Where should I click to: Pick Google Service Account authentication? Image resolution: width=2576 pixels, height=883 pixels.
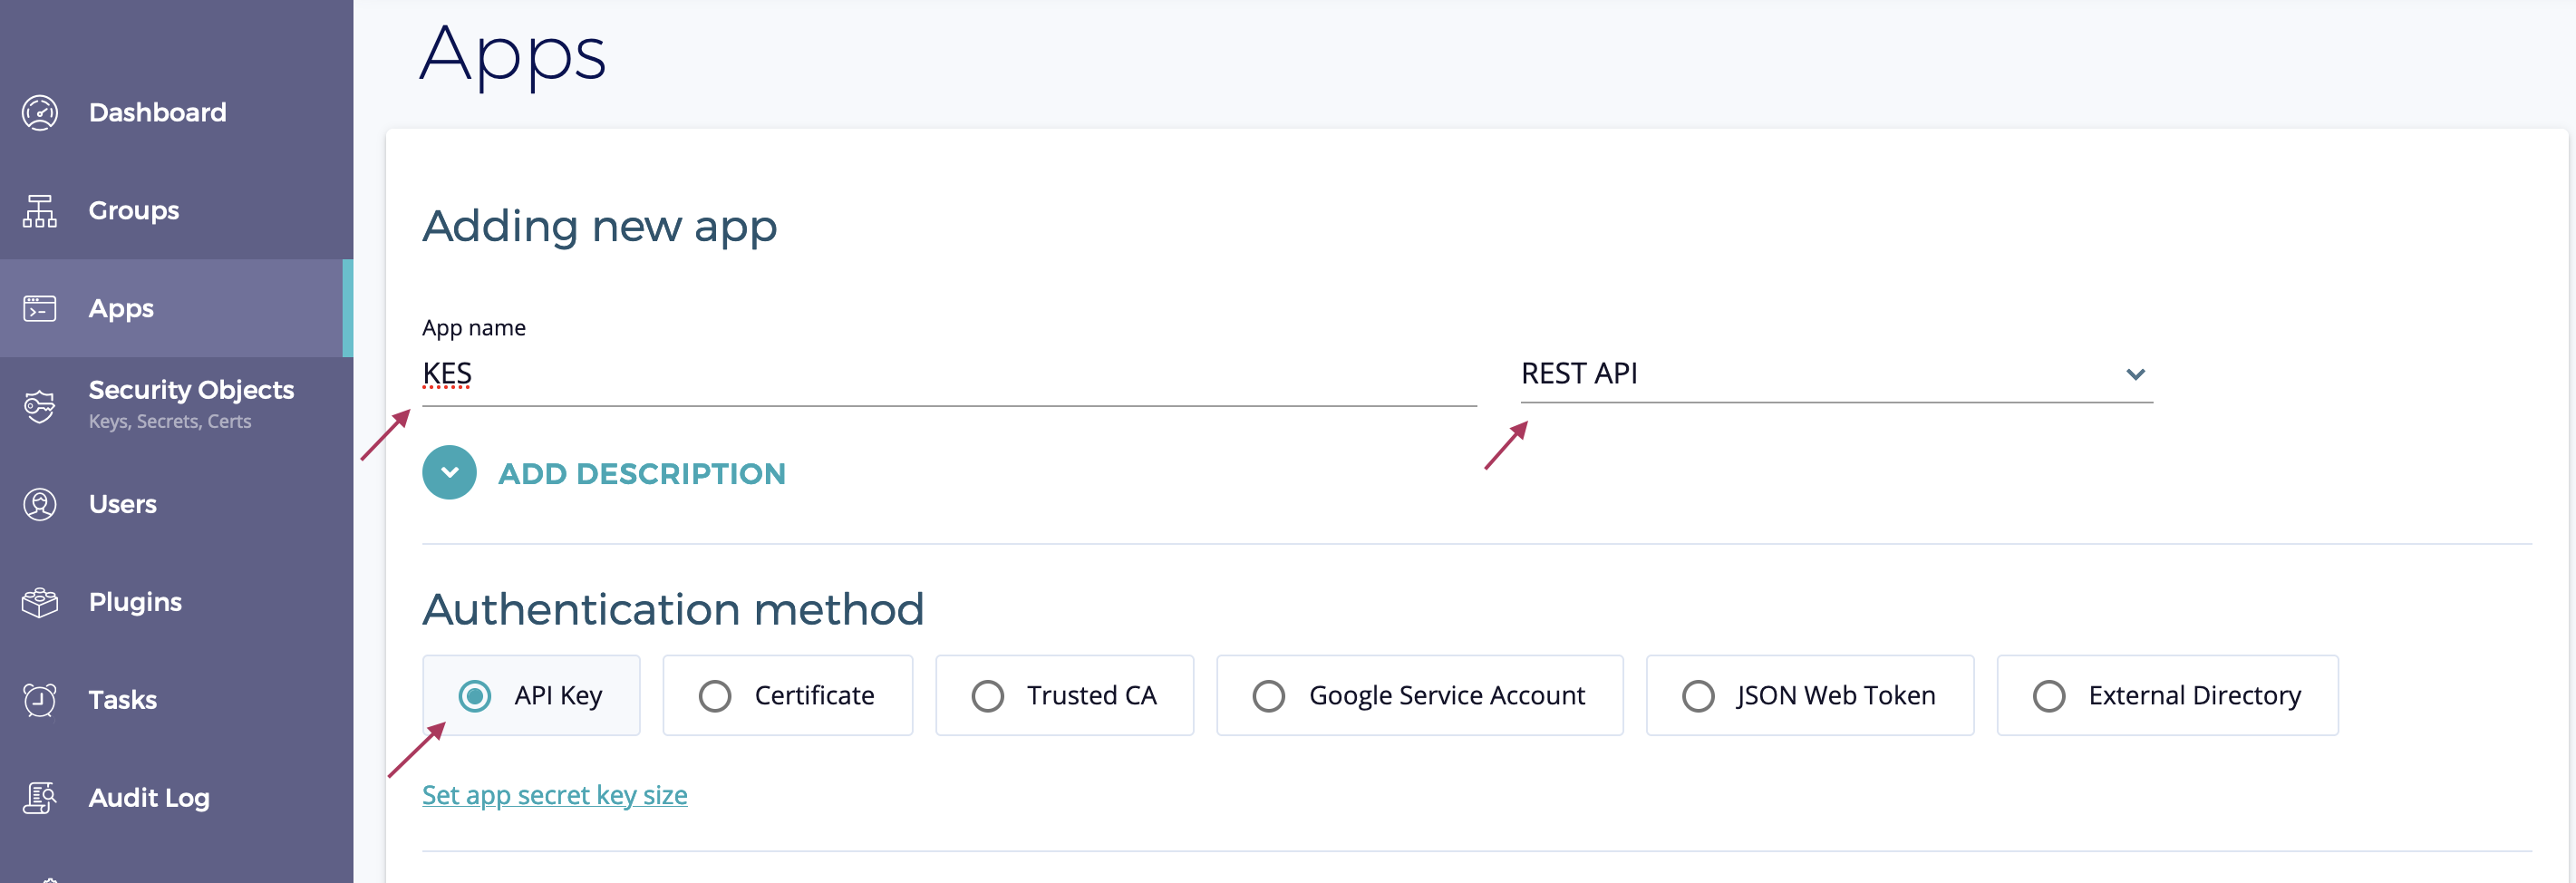(1269, 696)
